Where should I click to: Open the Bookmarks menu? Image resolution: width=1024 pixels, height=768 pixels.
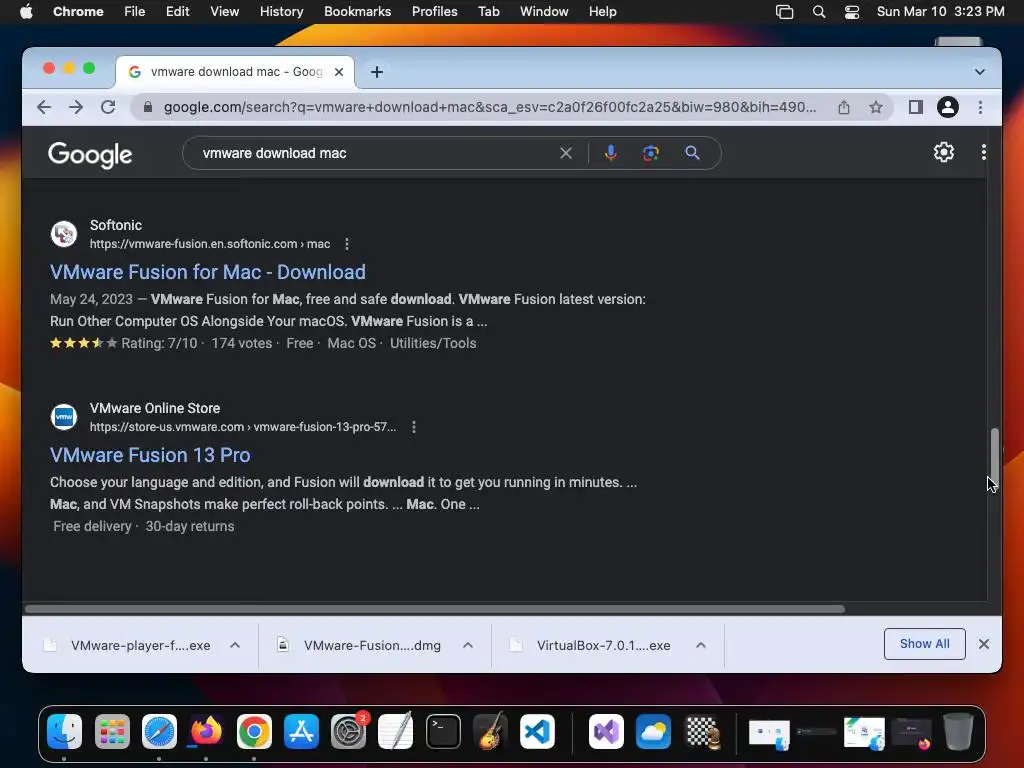[357, 12]
